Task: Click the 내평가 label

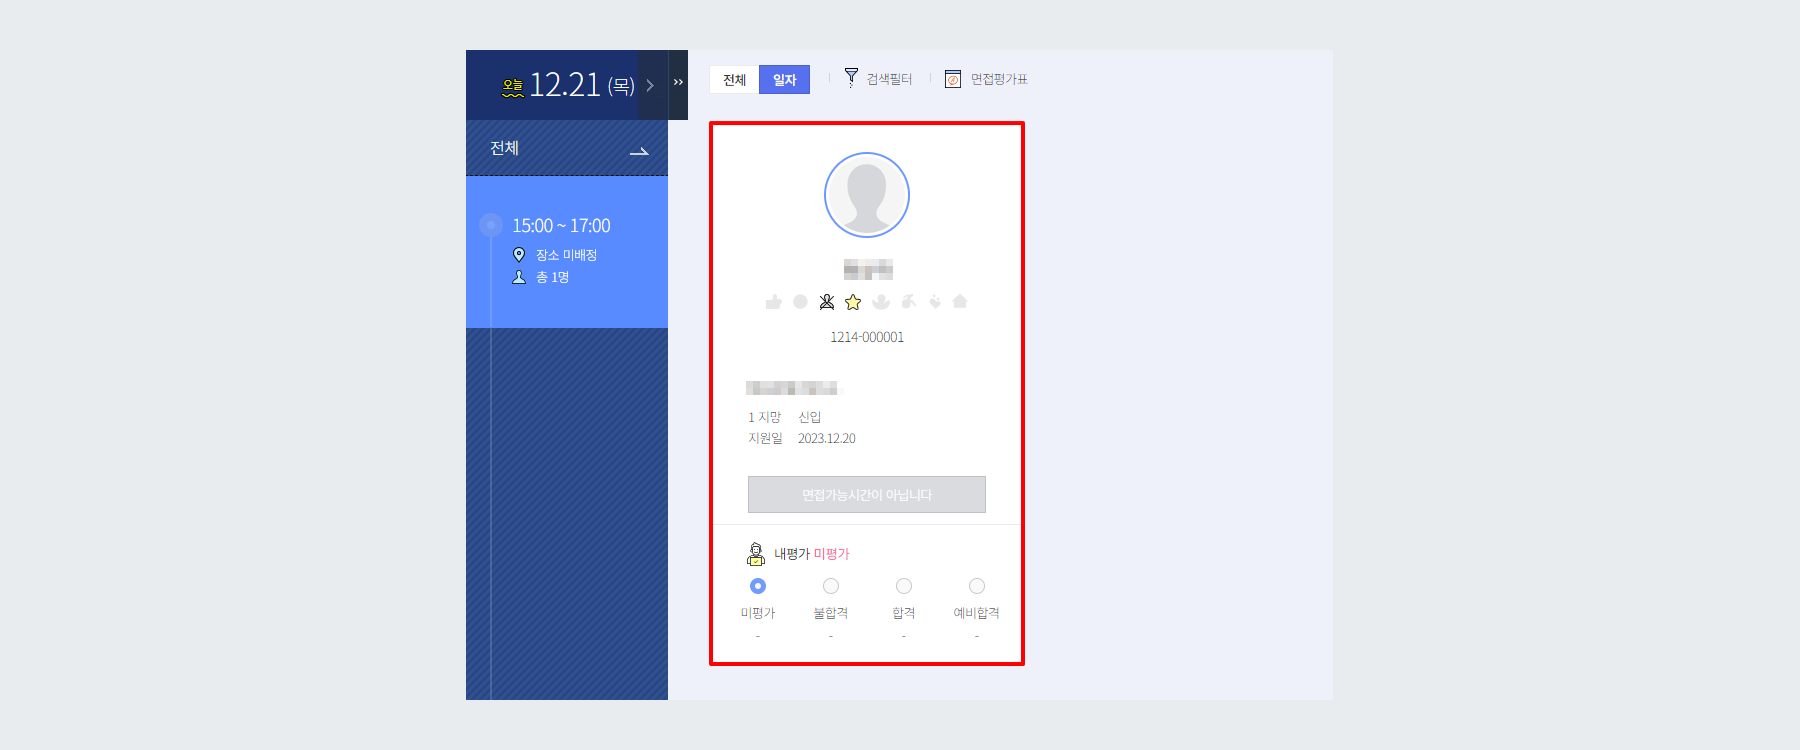Action: point(792,554)
